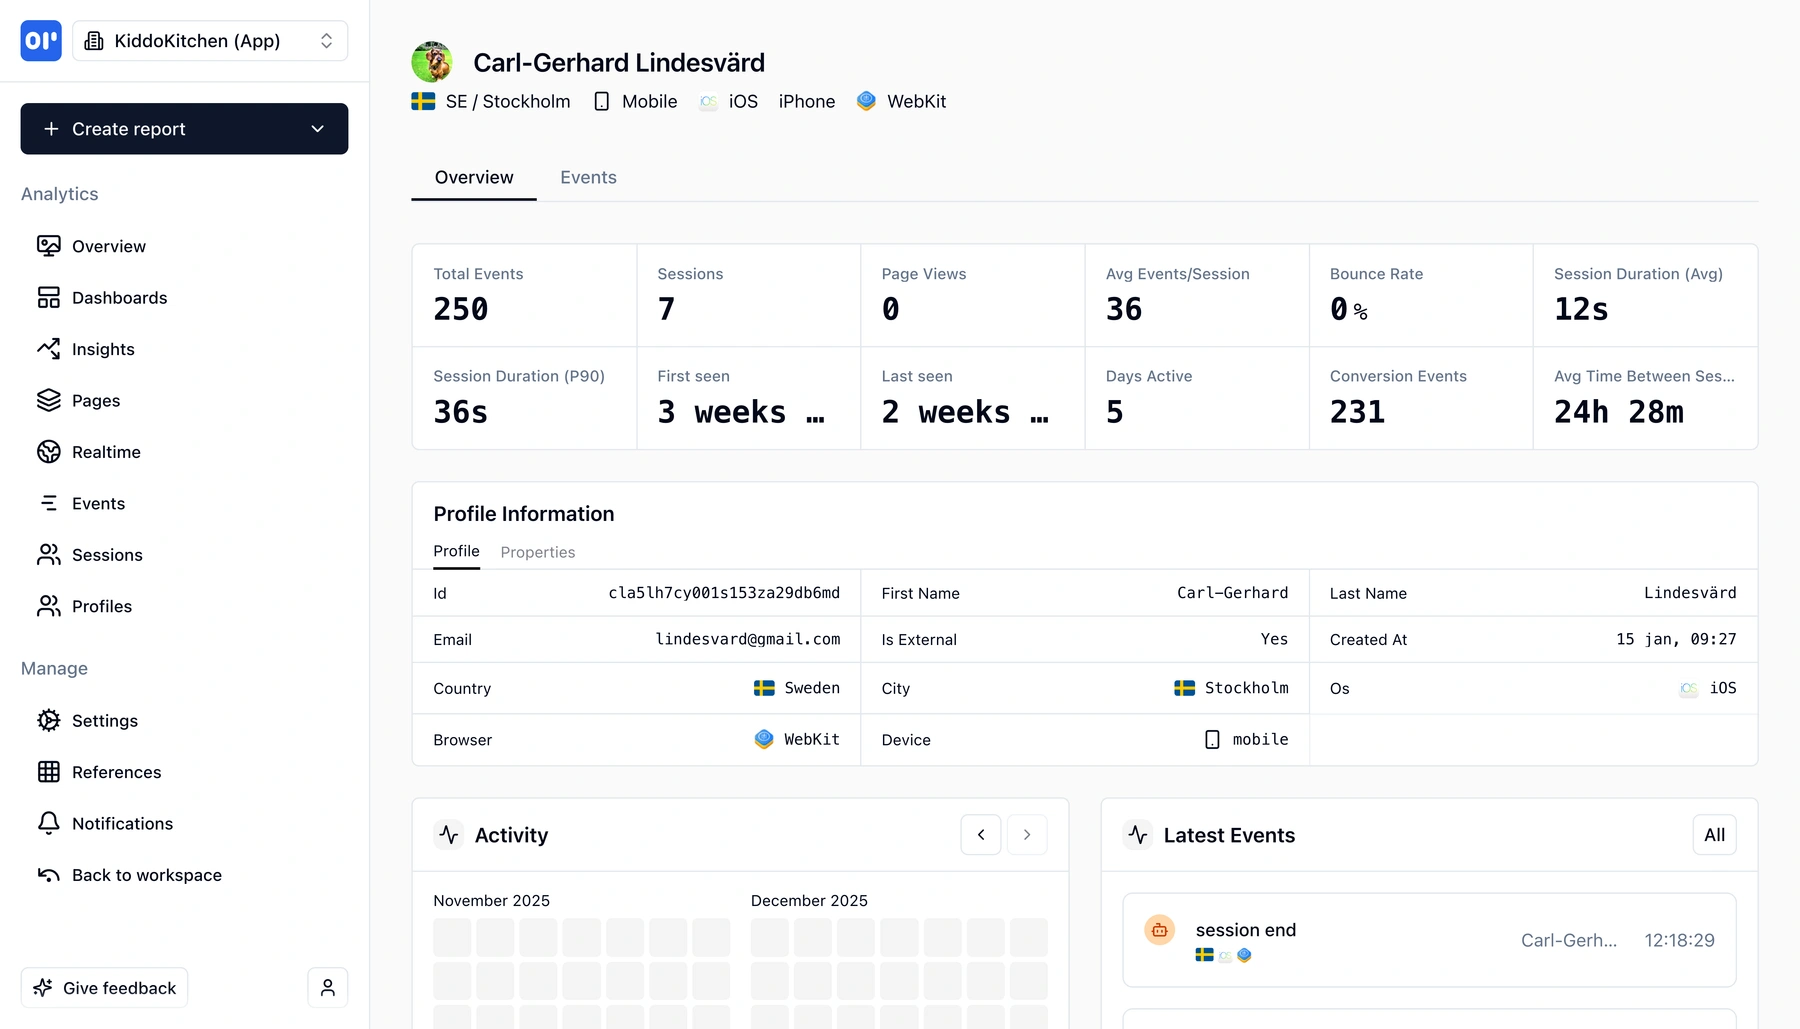The height and width of the screenshot is (1029, 1800).
Task: Click the Realtime globe icon
Action: point(49,451)
